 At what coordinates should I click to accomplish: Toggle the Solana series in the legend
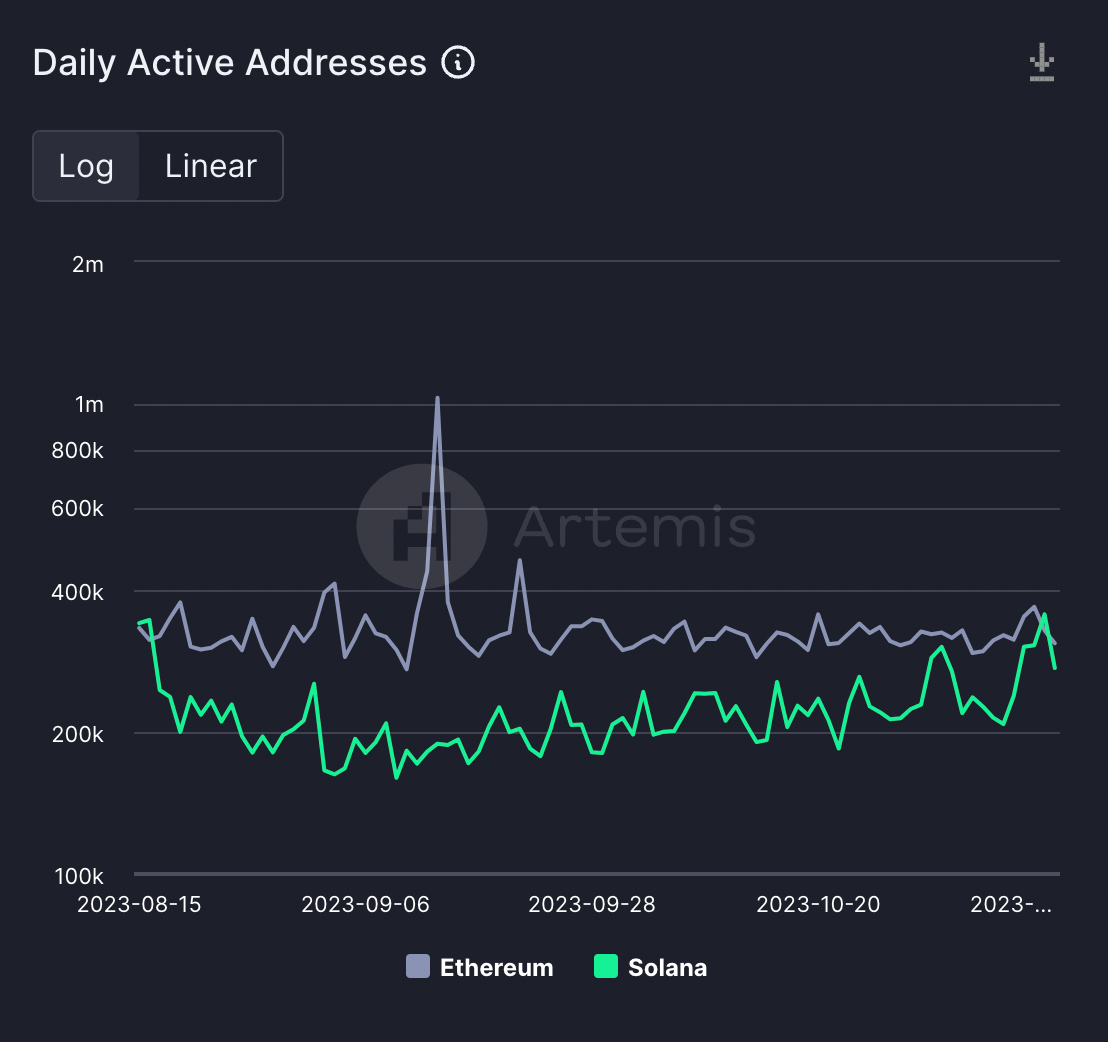click(651, 967)
